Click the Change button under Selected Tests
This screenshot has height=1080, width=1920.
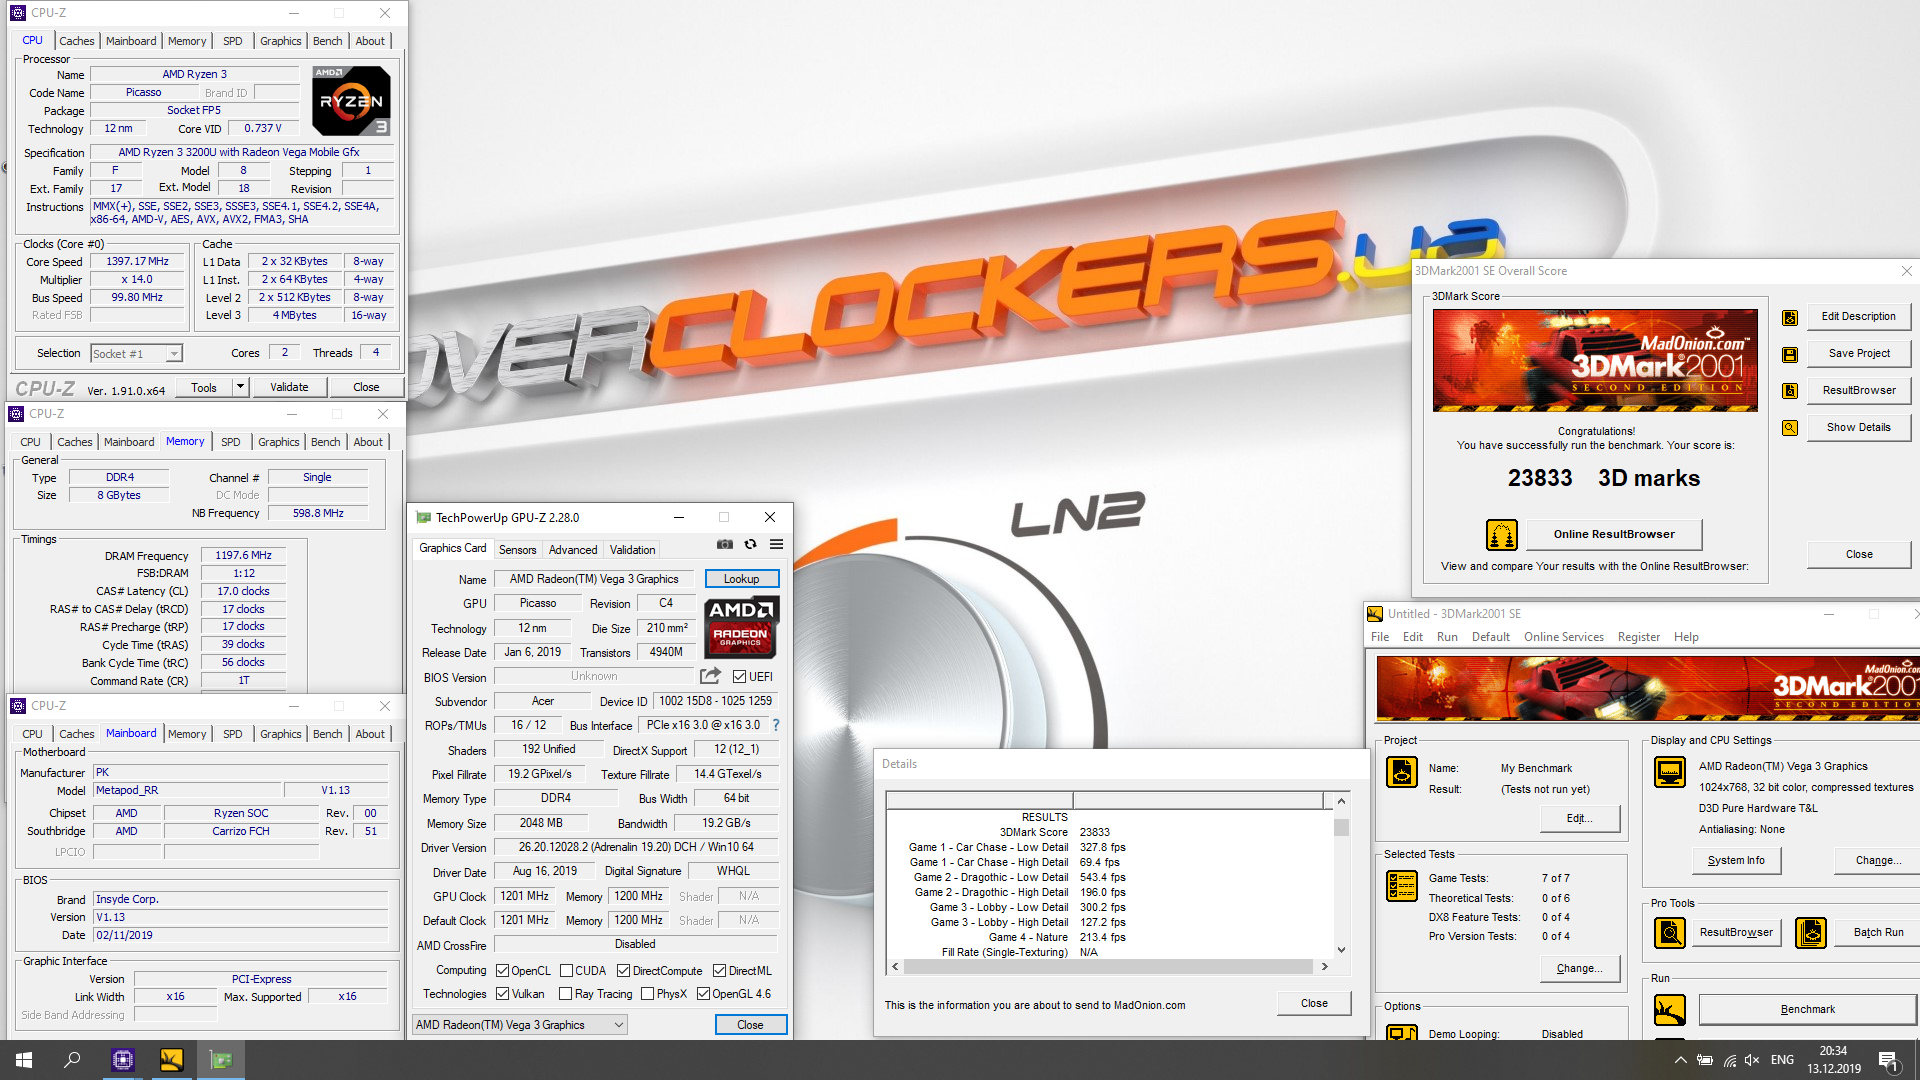[x=1579, y=969]
